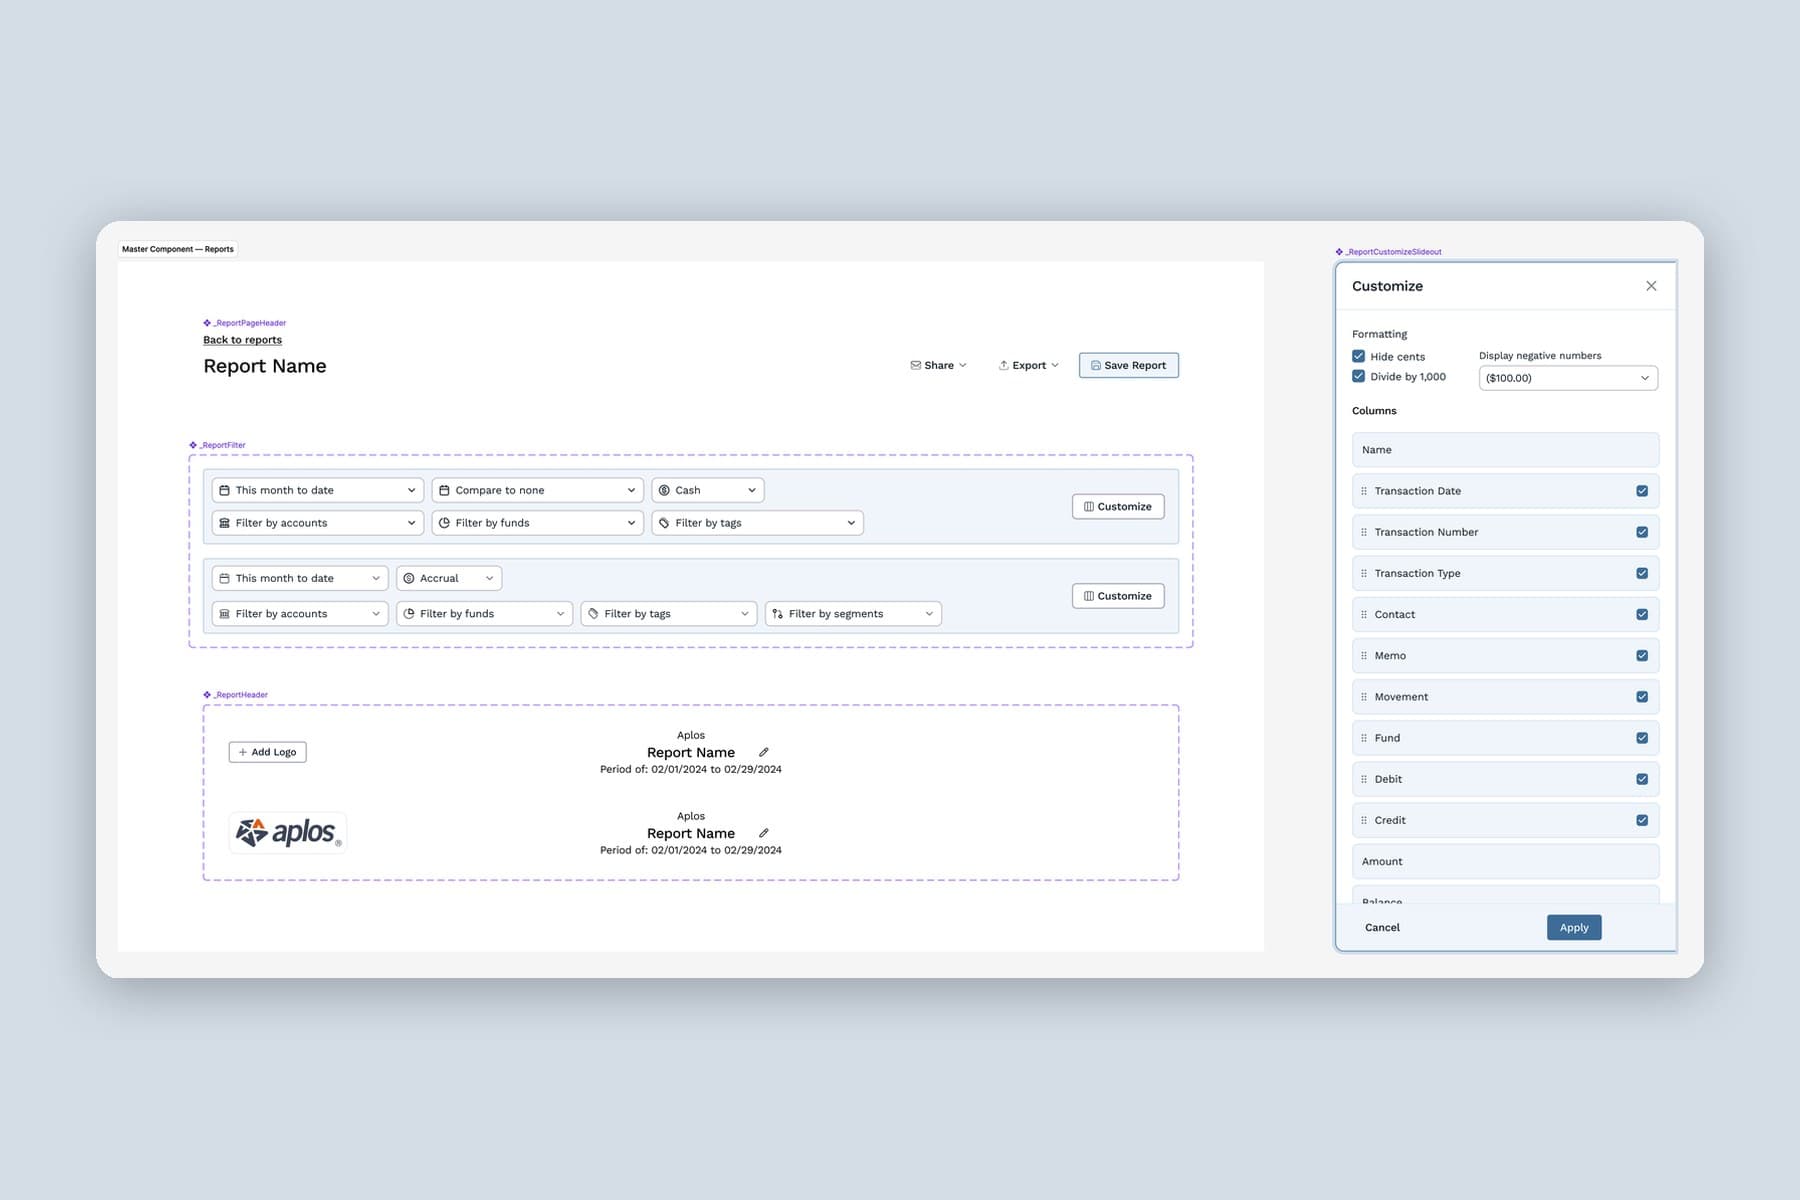The image size is (1800, 1200).
Task: Click the pencil icon beside the first Report Name
Action: pos(764,752)
